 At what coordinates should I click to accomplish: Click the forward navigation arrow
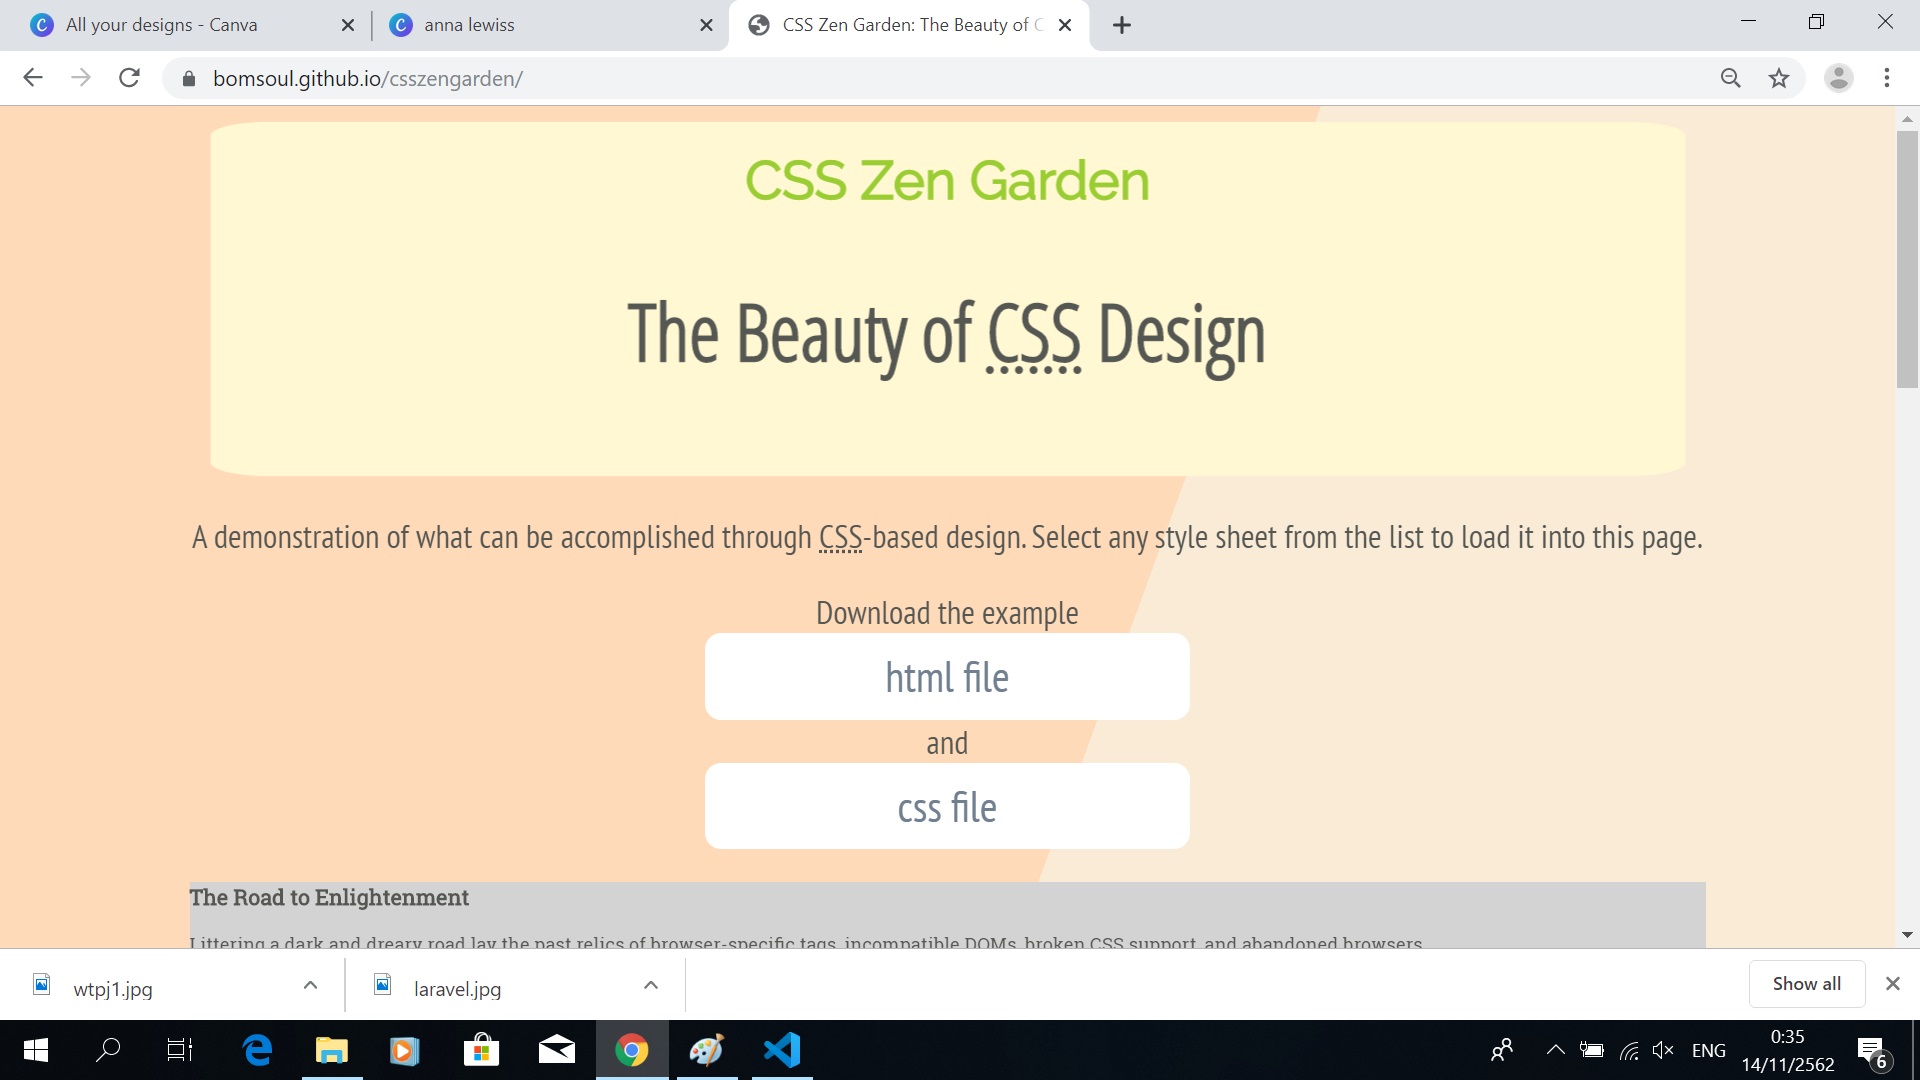81,78
